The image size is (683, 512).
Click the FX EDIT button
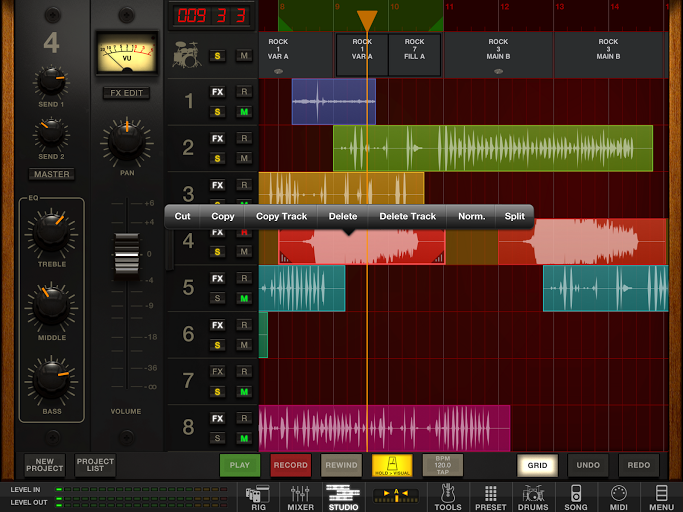(x=126, y=93)
